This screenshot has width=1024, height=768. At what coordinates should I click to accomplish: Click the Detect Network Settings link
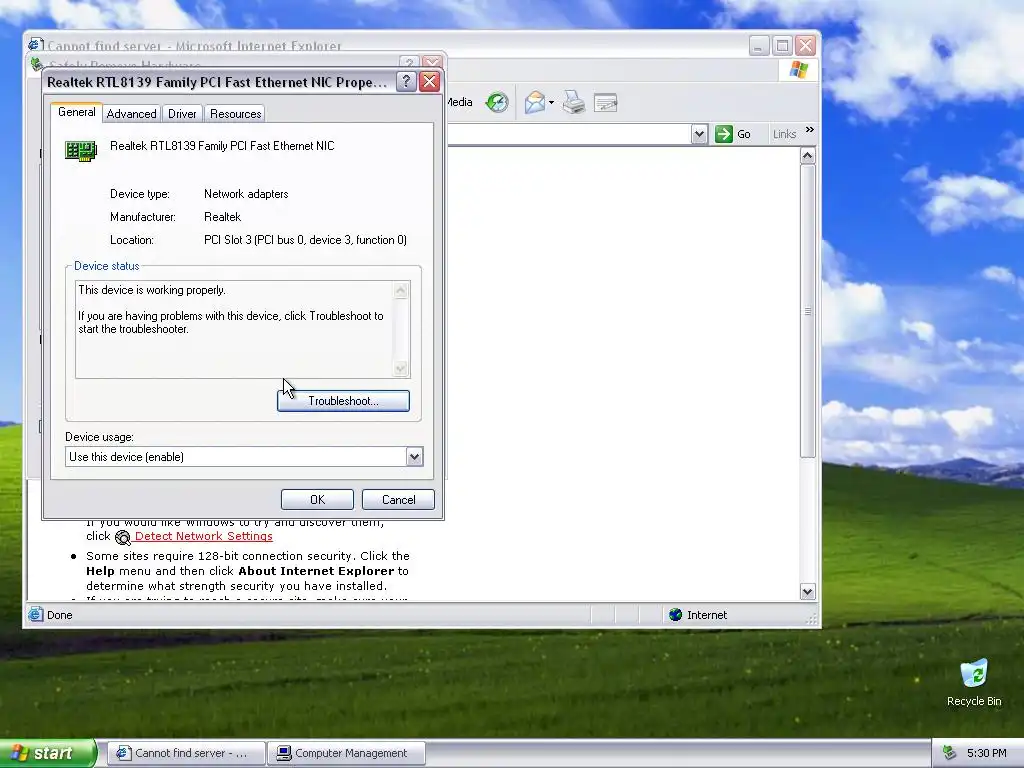(x=204, y=536)
